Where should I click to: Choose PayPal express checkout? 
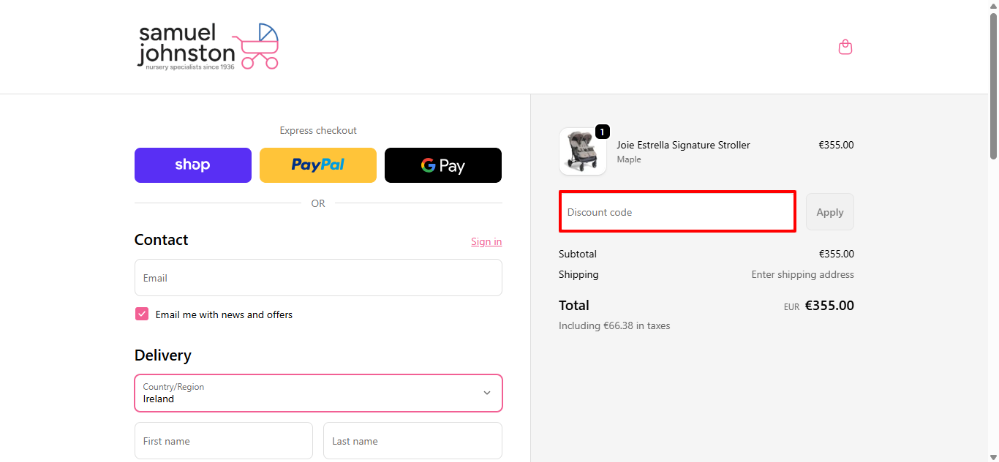318,165
